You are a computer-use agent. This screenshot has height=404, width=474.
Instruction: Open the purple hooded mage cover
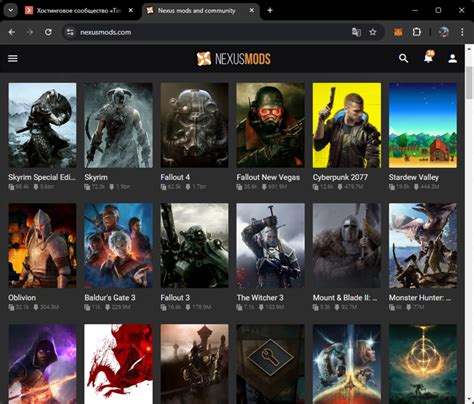pos(42,364)
